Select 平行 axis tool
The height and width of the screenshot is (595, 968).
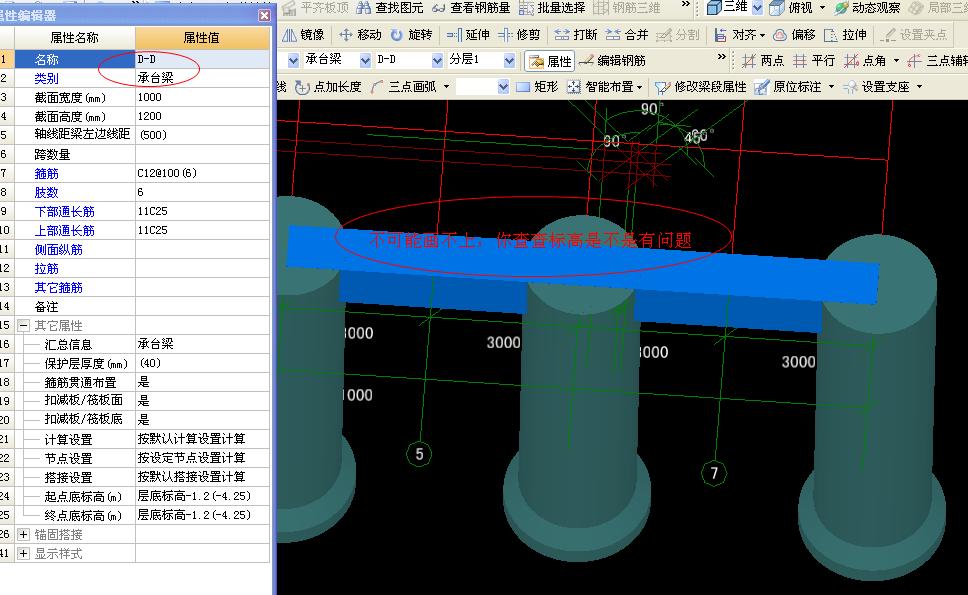(x=814, y=60)
